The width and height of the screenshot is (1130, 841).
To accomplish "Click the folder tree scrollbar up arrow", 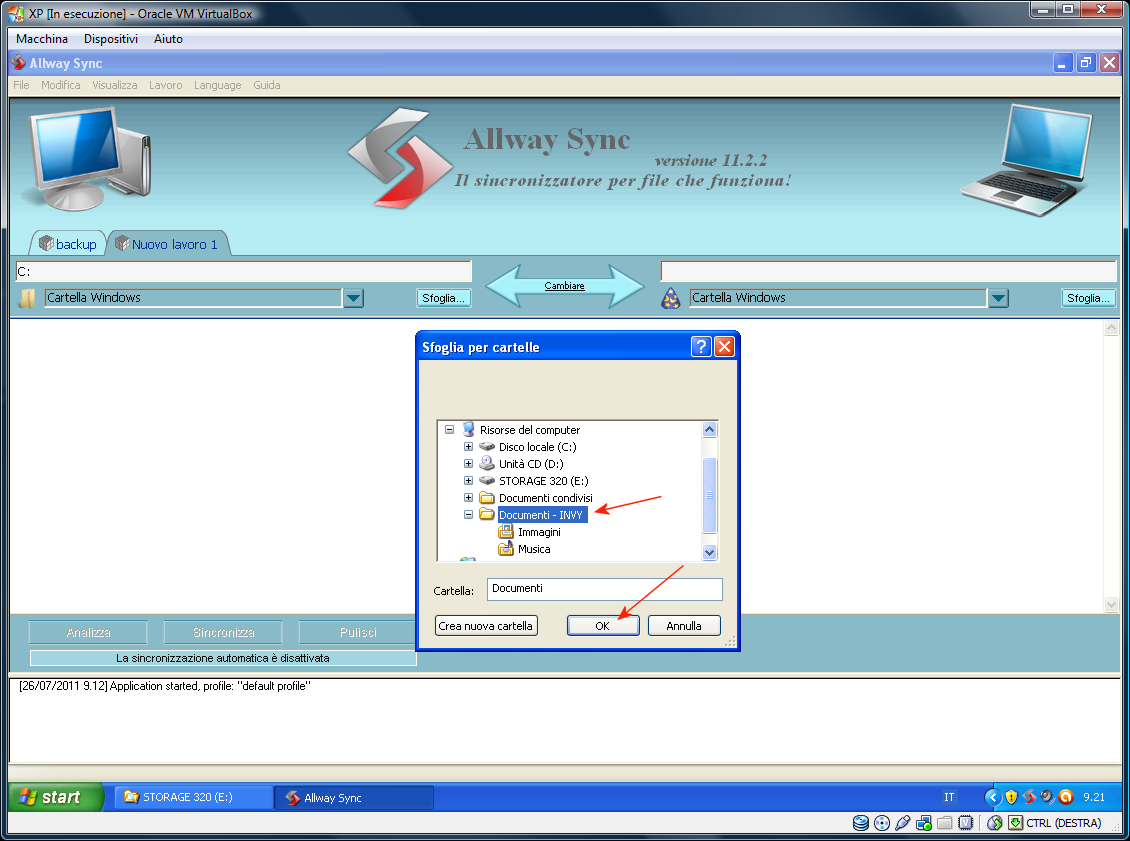I will pos(709,430).
